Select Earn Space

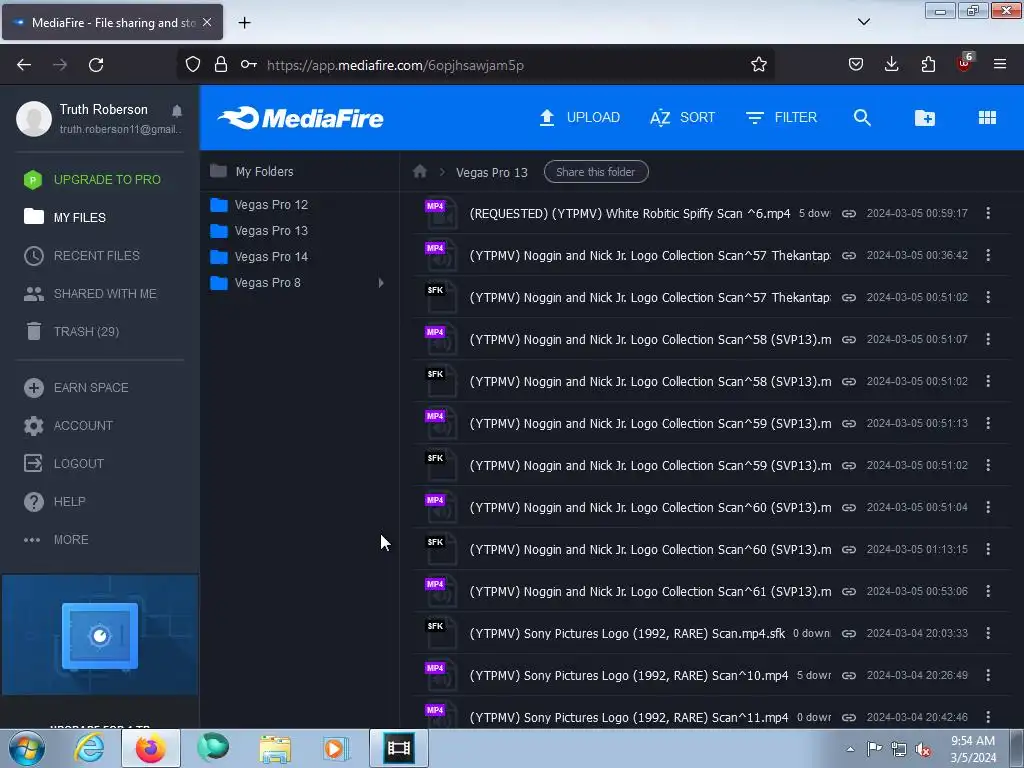[76, 388]
